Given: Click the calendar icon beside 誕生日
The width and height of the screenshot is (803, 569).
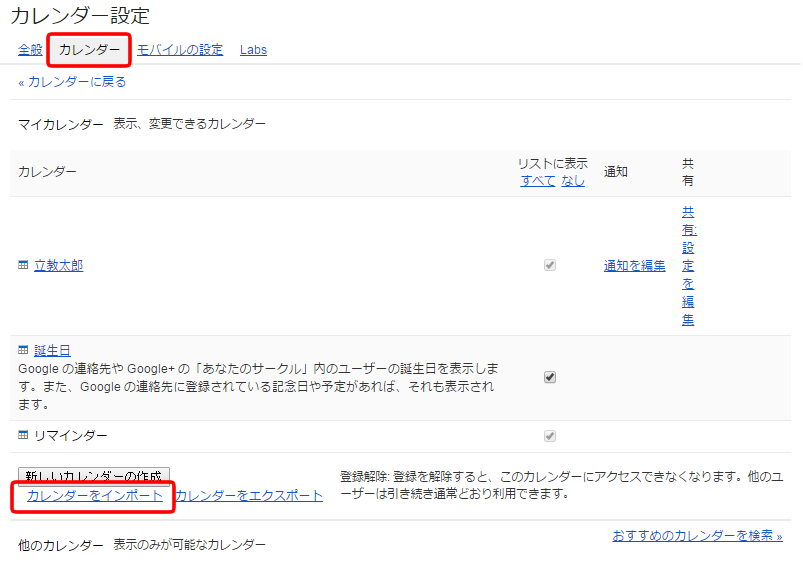Looking at the screenshot, I should pos(23,350).
